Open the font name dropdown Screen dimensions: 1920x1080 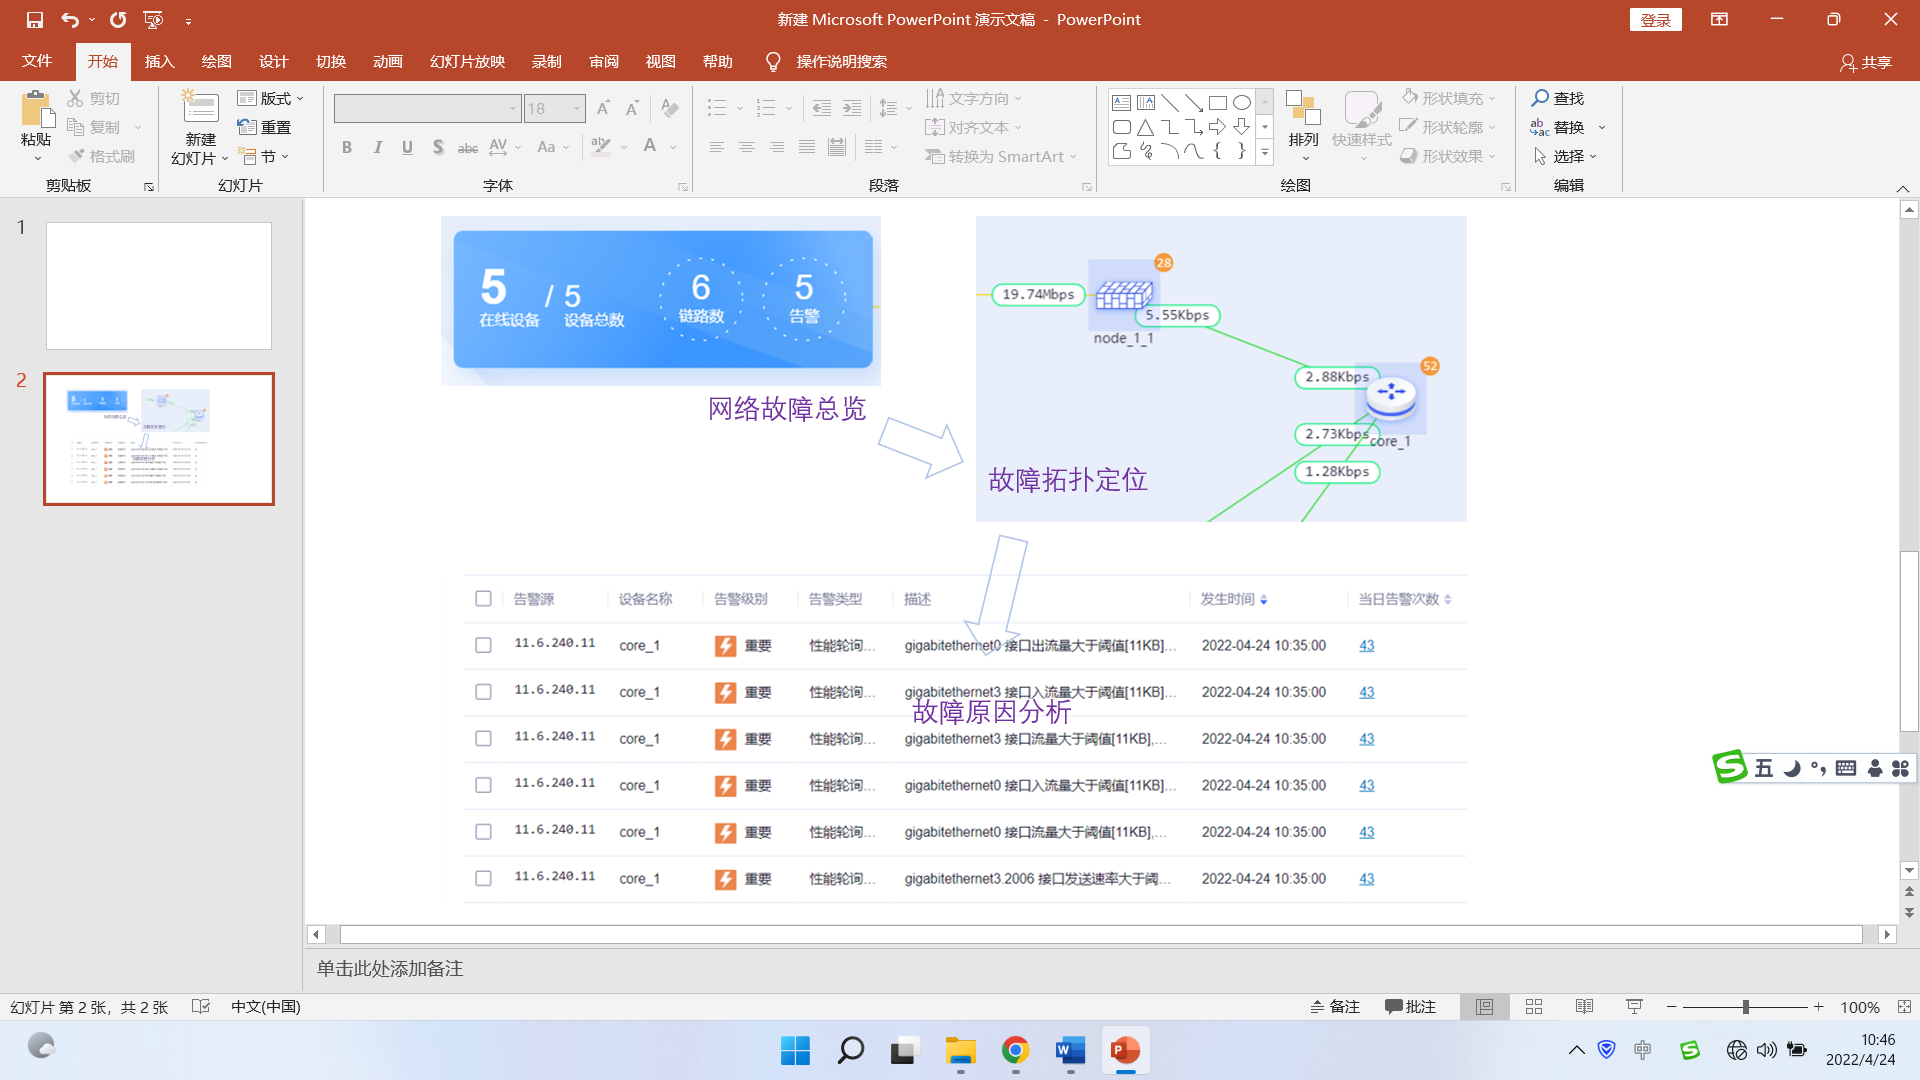click(x=513, y=108)
